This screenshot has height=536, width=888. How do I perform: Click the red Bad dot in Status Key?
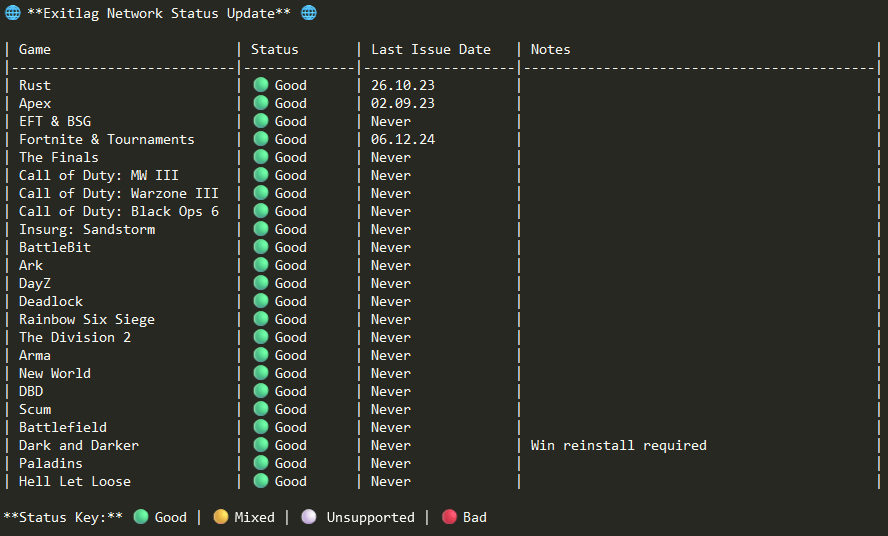449,517
